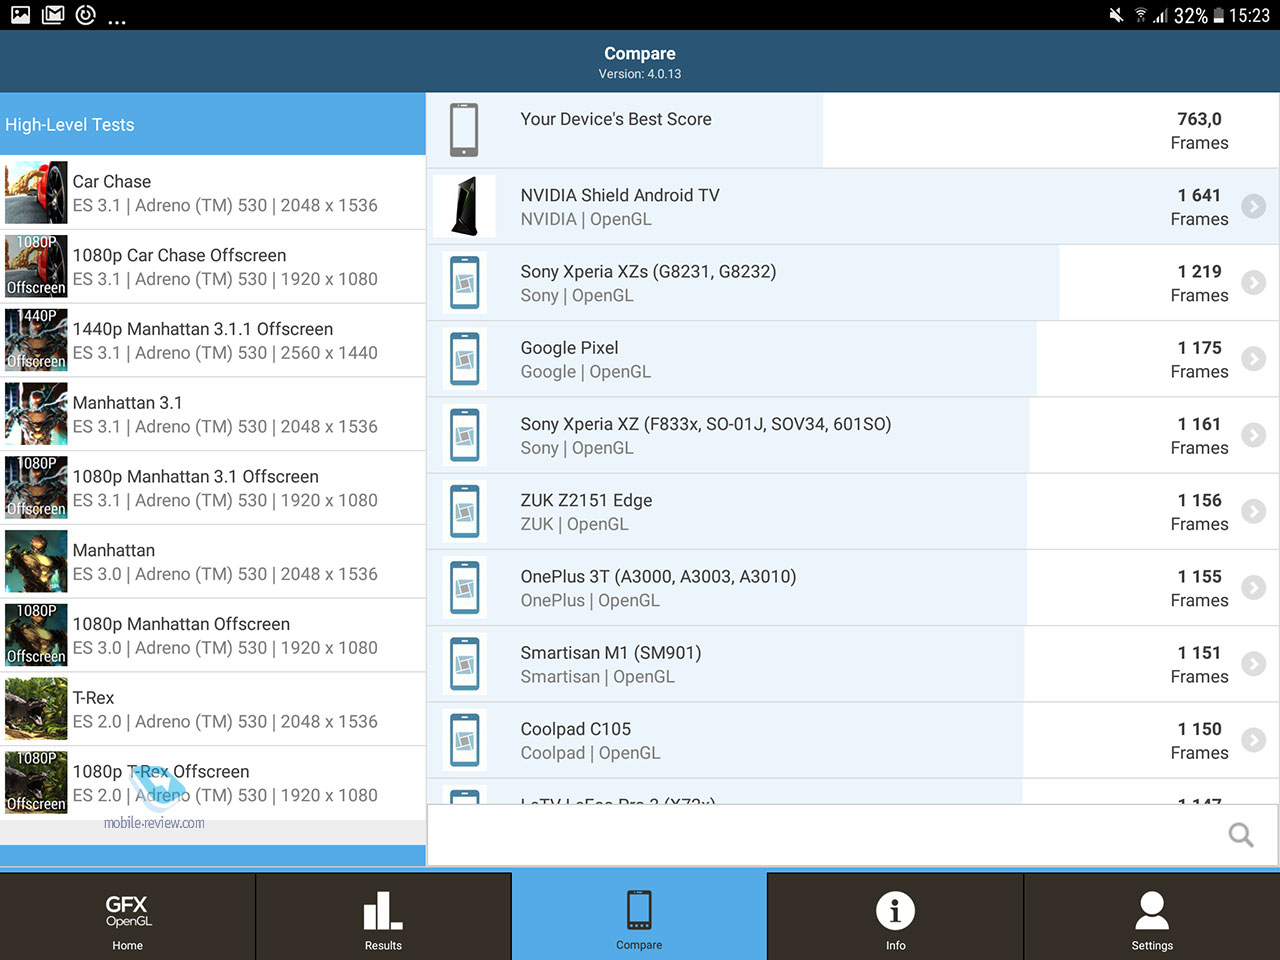The image size is (1280, 960).
Task: Tap the phone icon beside Google Pixel
Action: (465, 358)
